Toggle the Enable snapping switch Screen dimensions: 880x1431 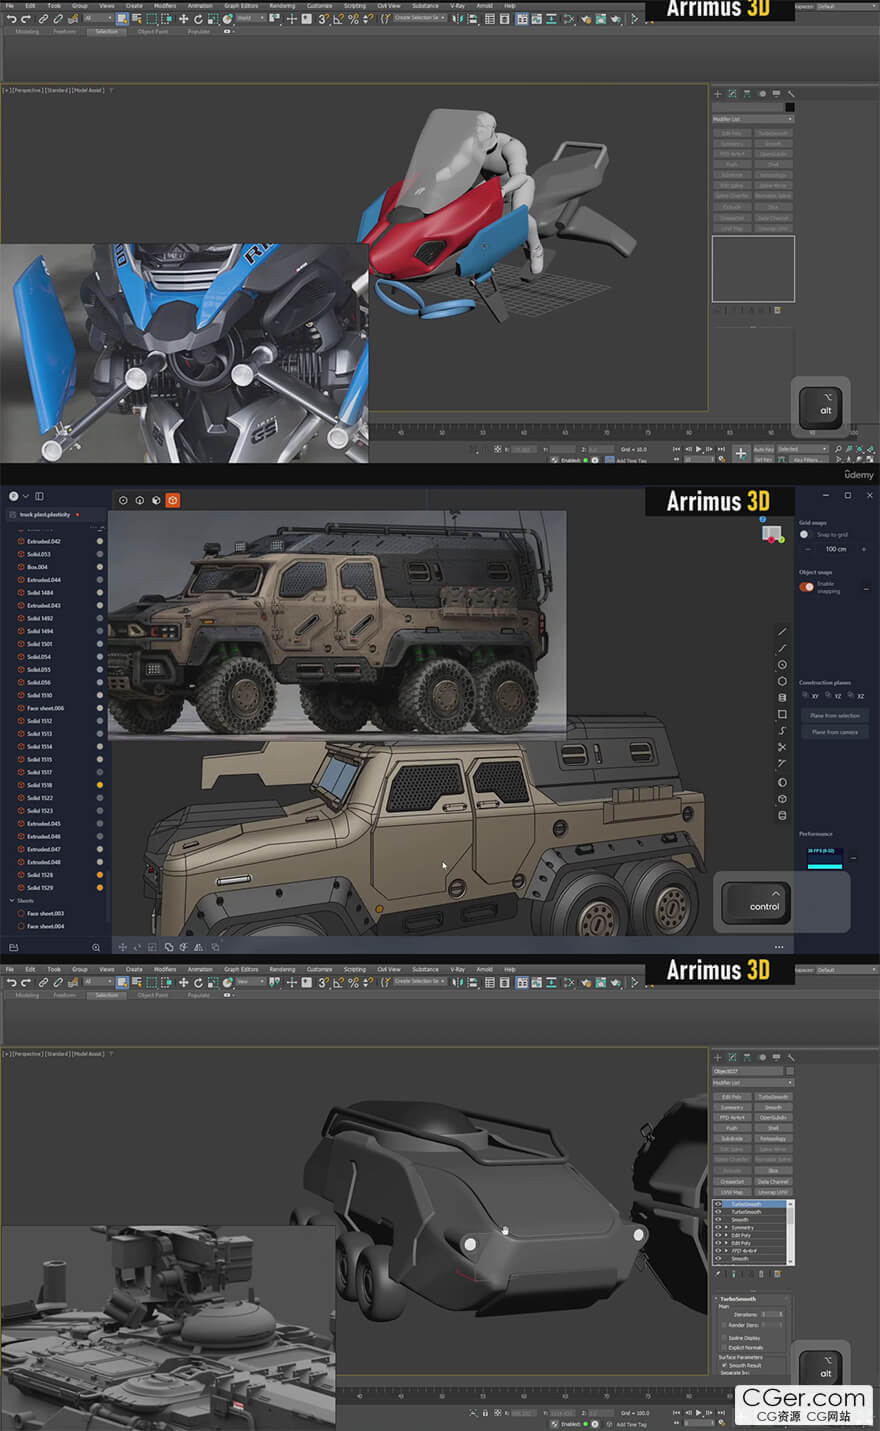click(x=806, y=587)
